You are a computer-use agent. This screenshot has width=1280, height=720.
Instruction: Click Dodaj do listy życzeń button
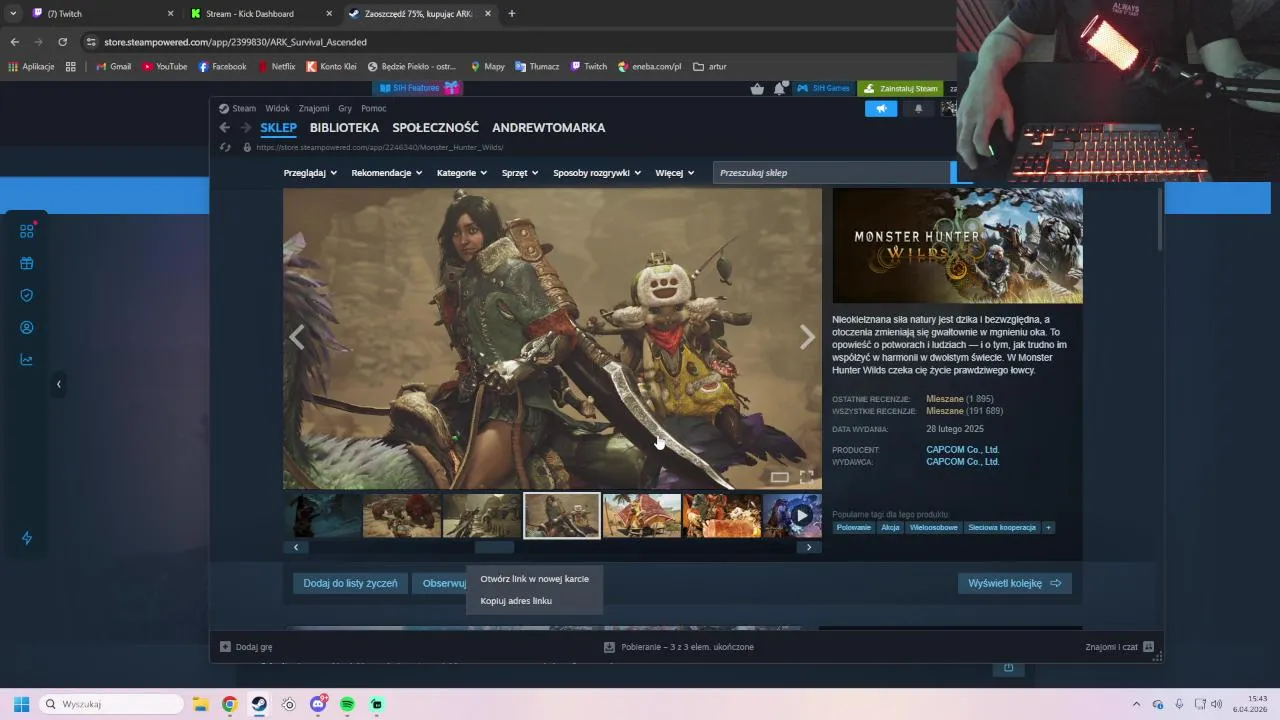click(x=350, y=583)
